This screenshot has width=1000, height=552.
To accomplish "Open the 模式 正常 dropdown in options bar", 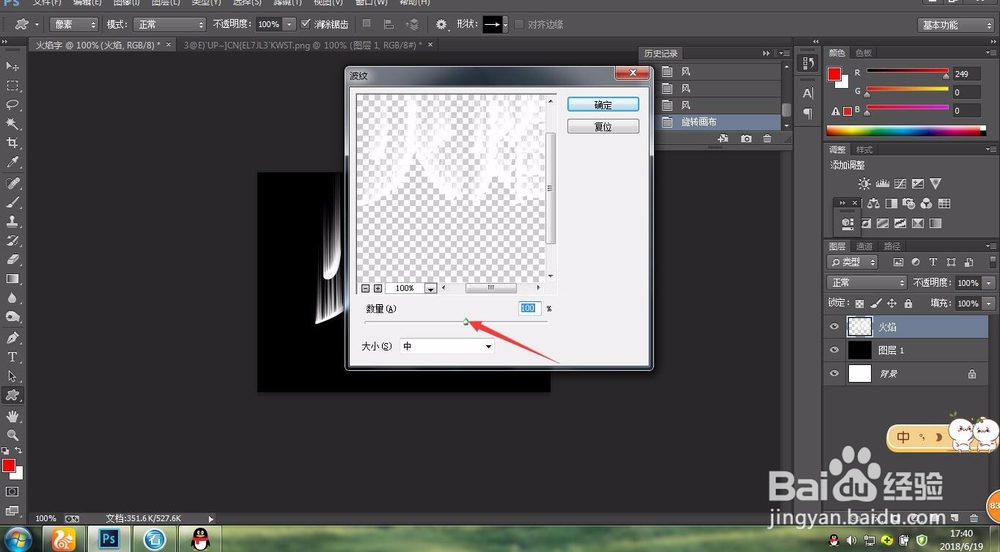I will (x=170, y=24).
